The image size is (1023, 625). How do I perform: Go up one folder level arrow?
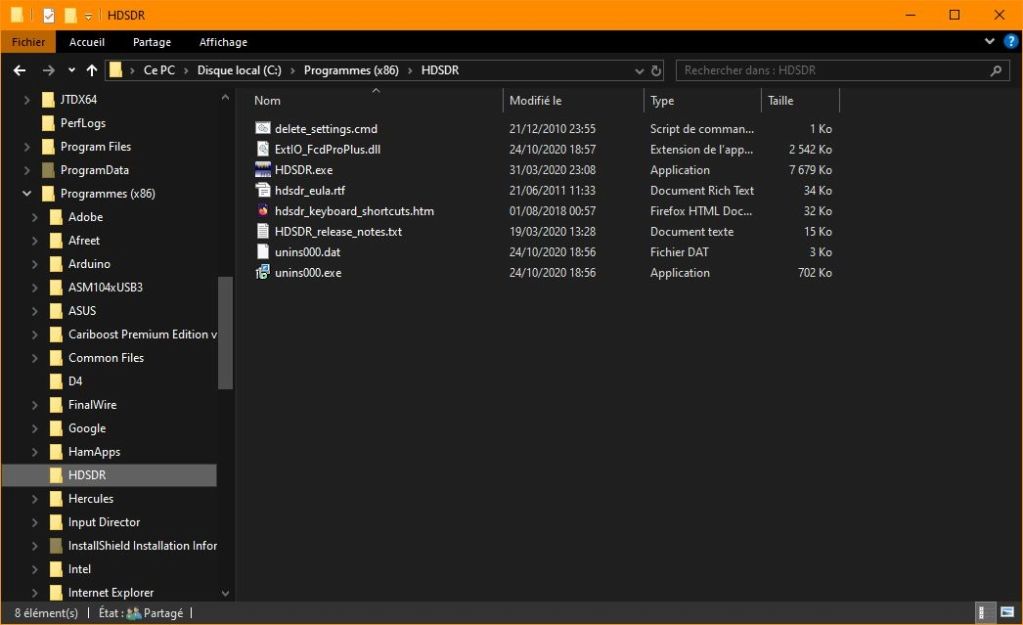92,71
